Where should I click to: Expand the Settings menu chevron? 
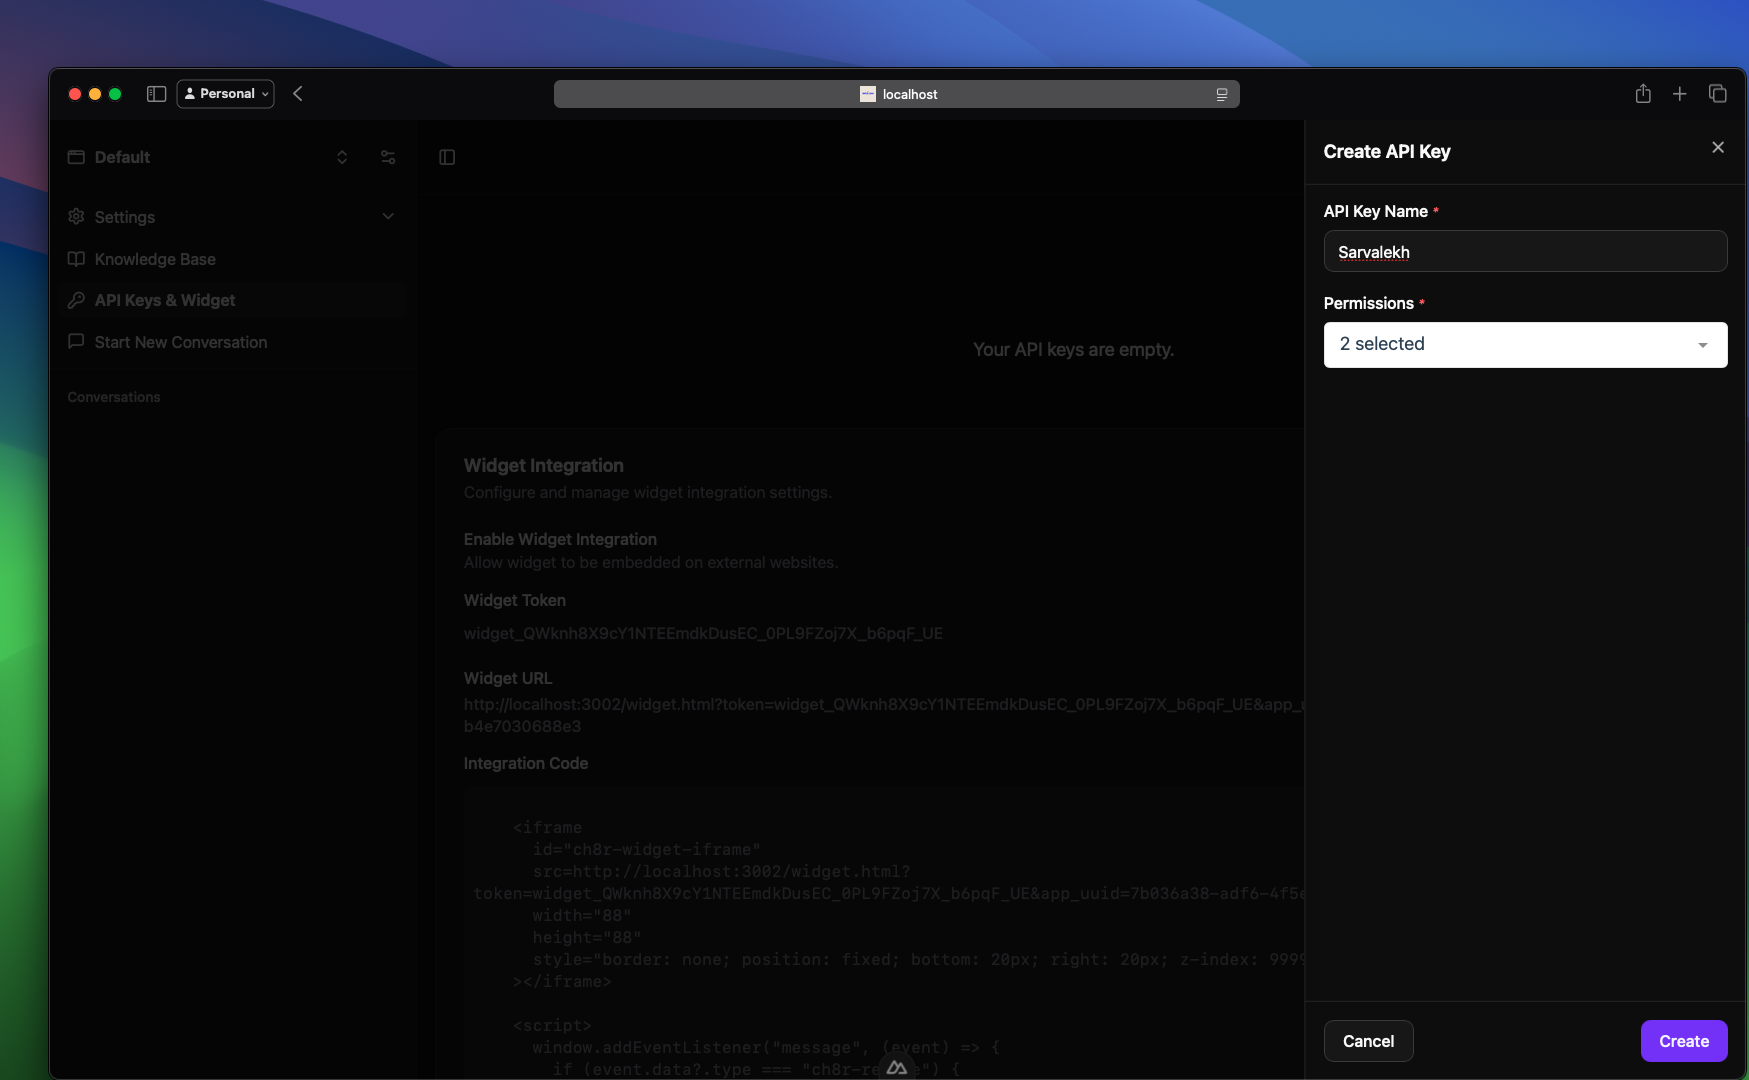(388, 217)
